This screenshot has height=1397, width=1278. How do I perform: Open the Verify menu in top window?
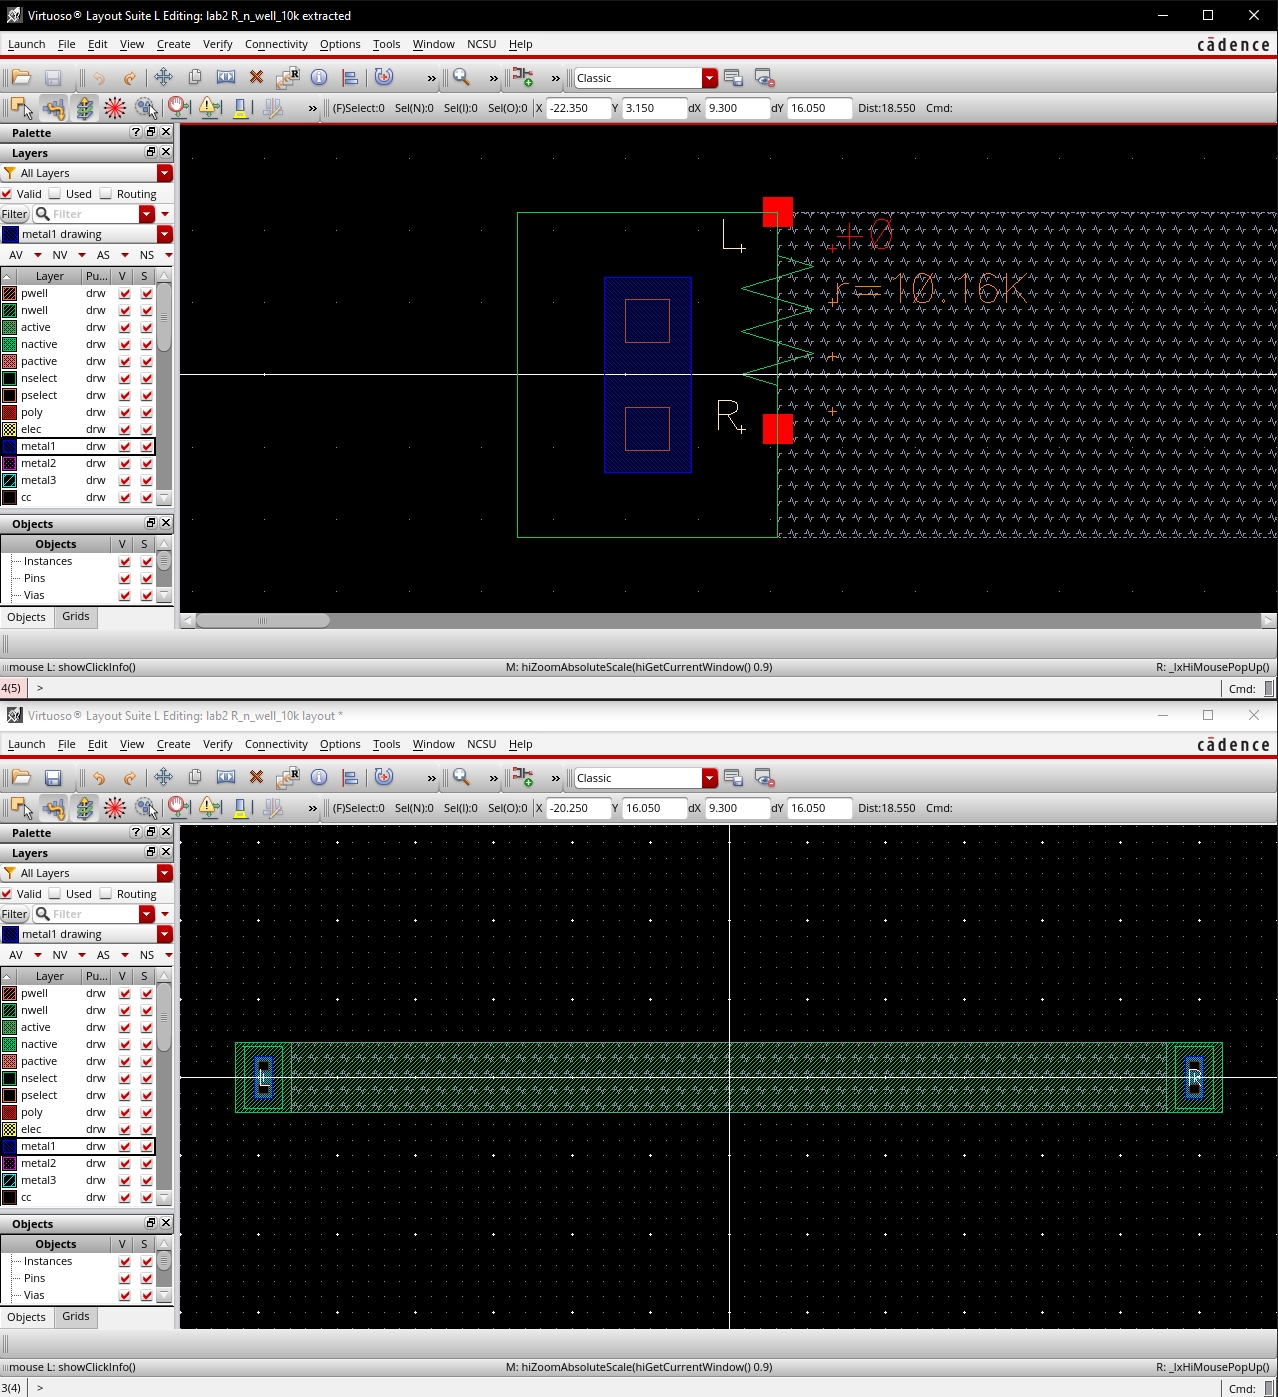coord(217,44)
